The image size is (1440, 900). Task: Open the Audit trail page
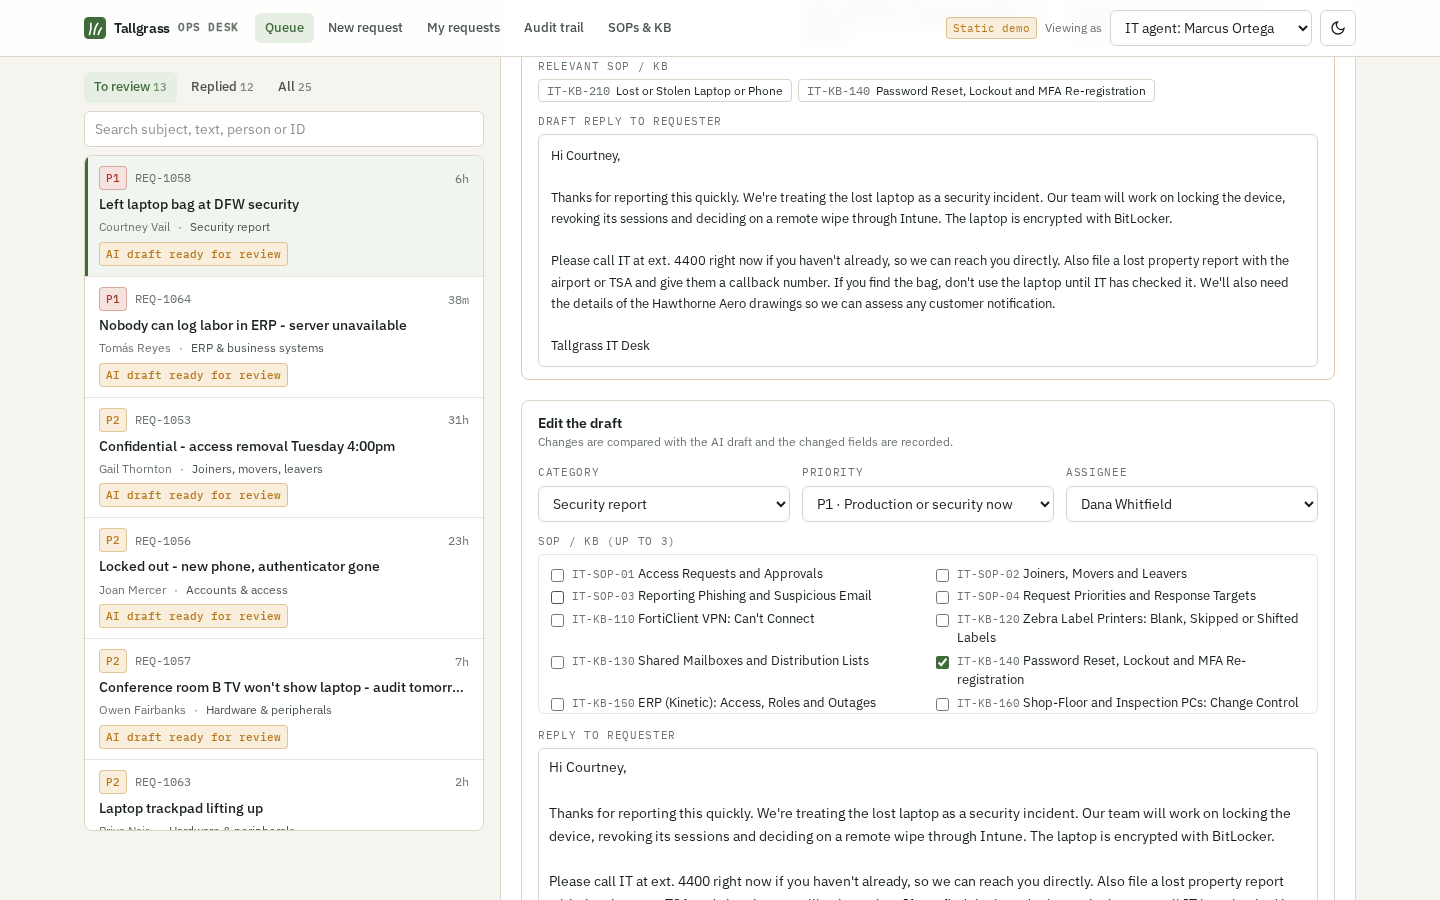point(554,28)
